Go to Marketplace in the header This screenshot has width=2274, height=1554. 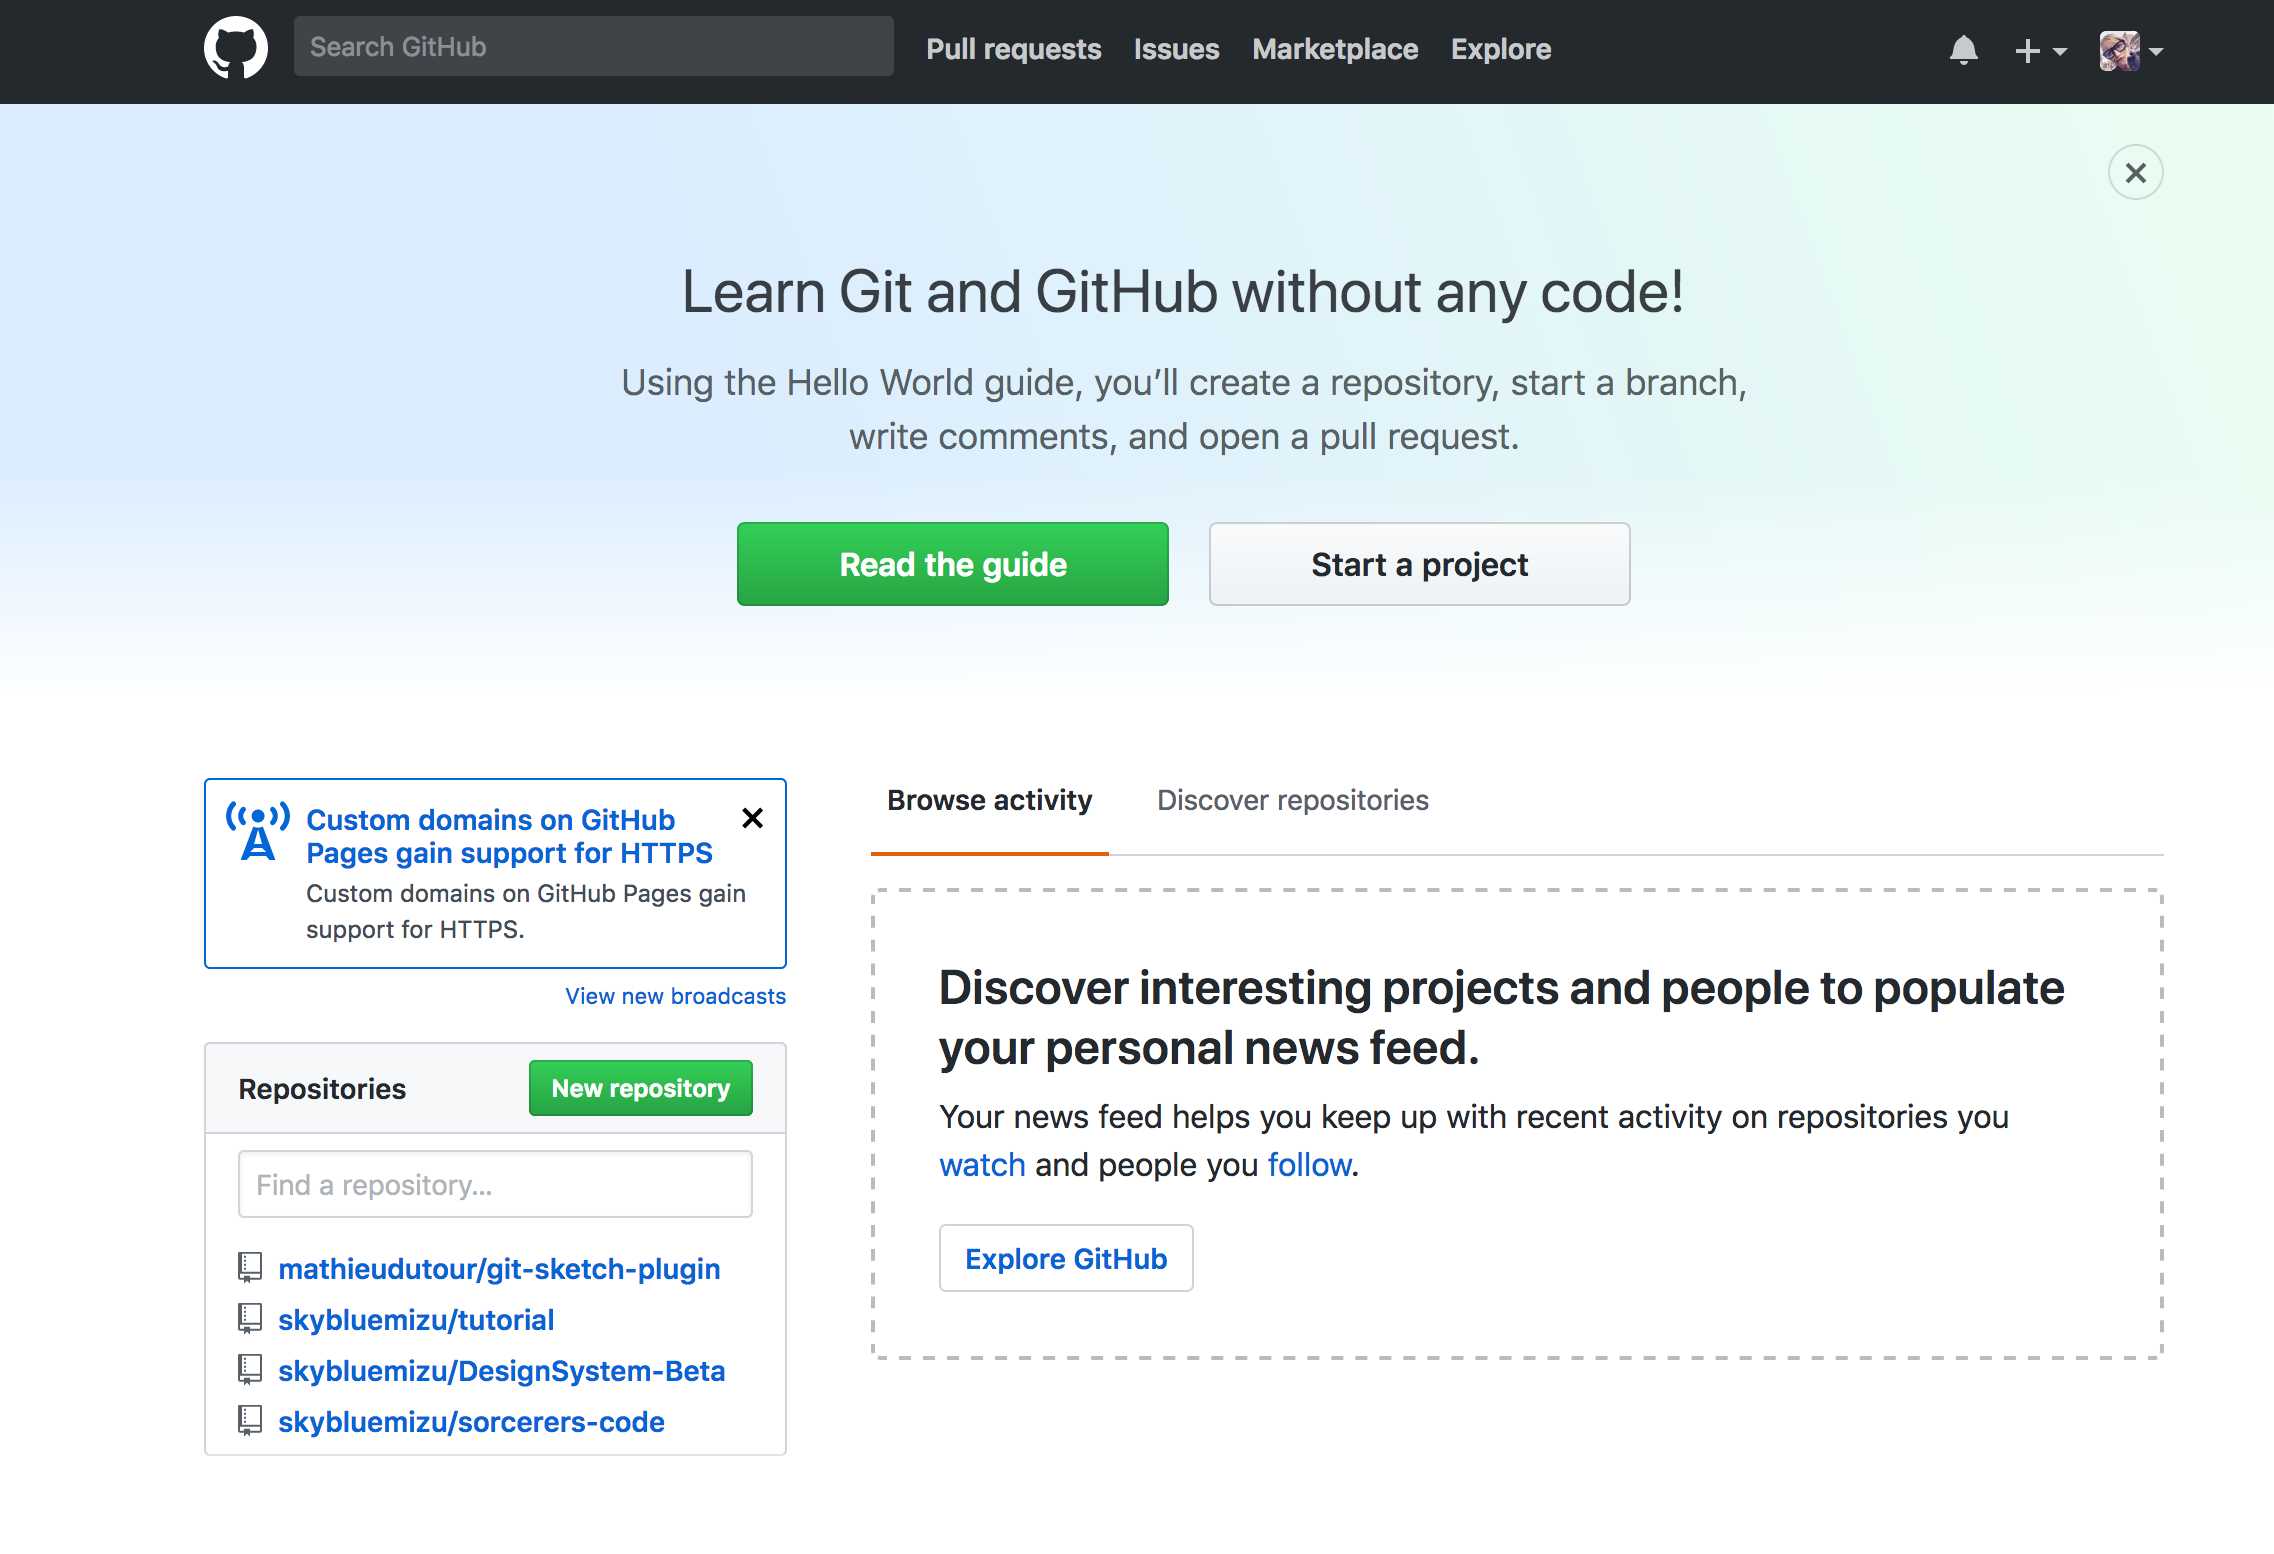[1334, 49]
